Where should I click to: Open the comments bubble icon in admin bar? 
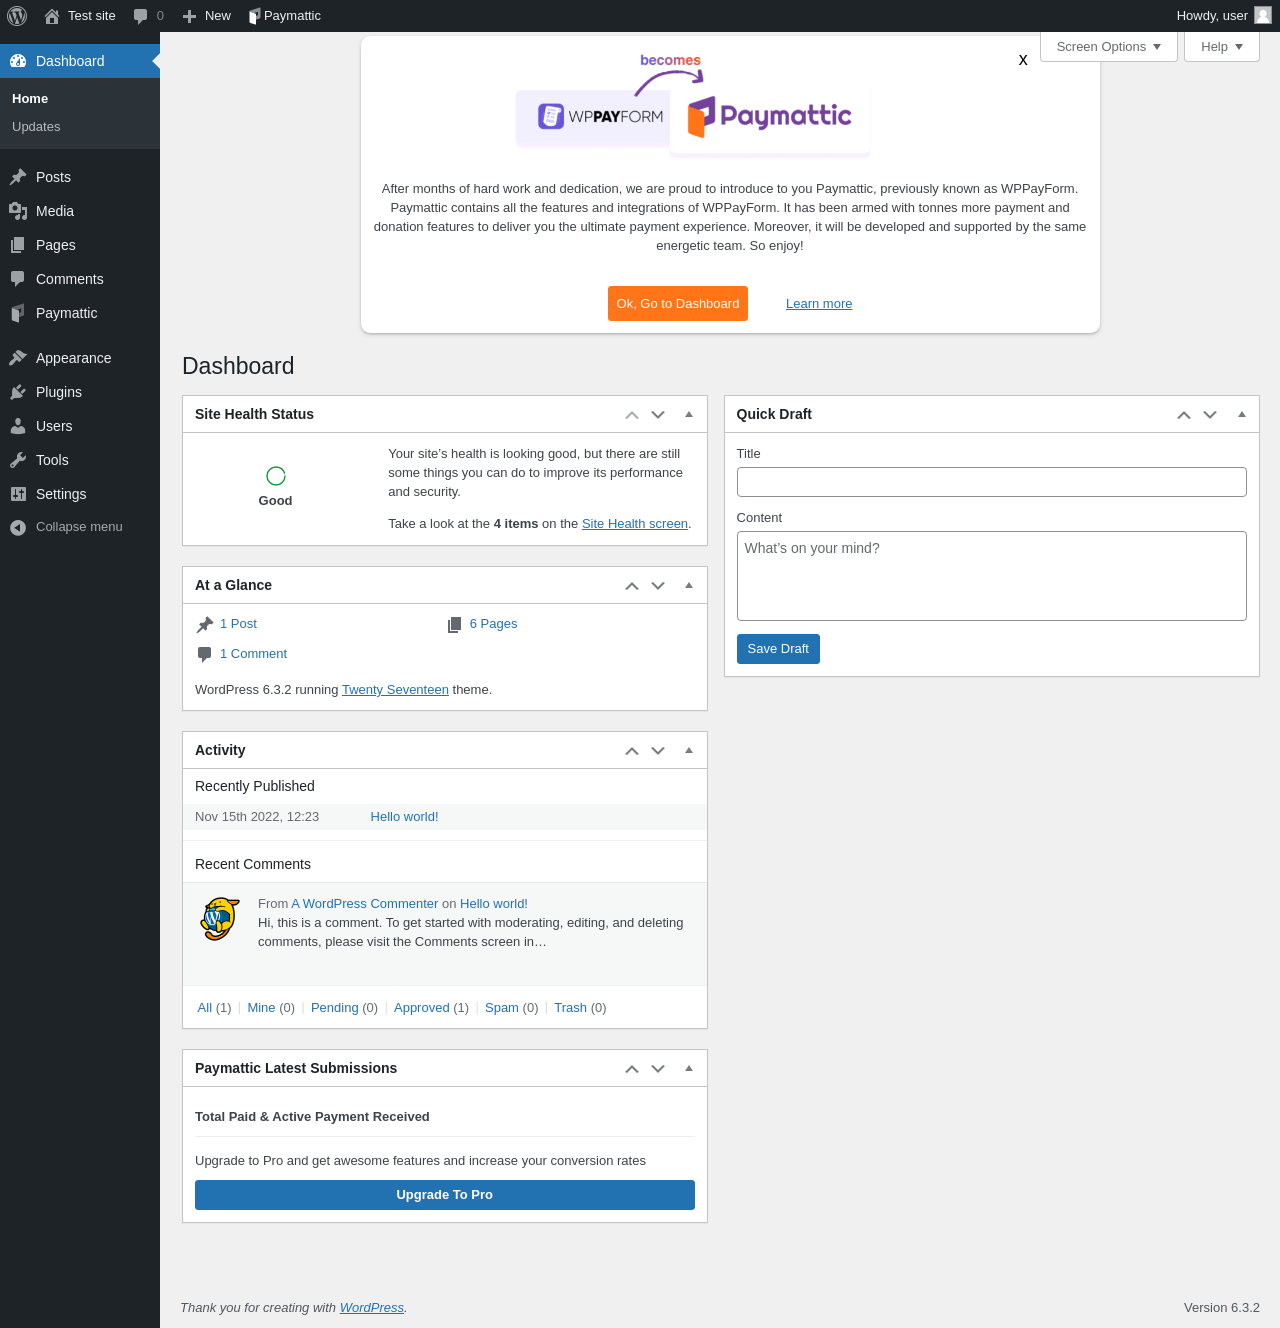point(141,16)
